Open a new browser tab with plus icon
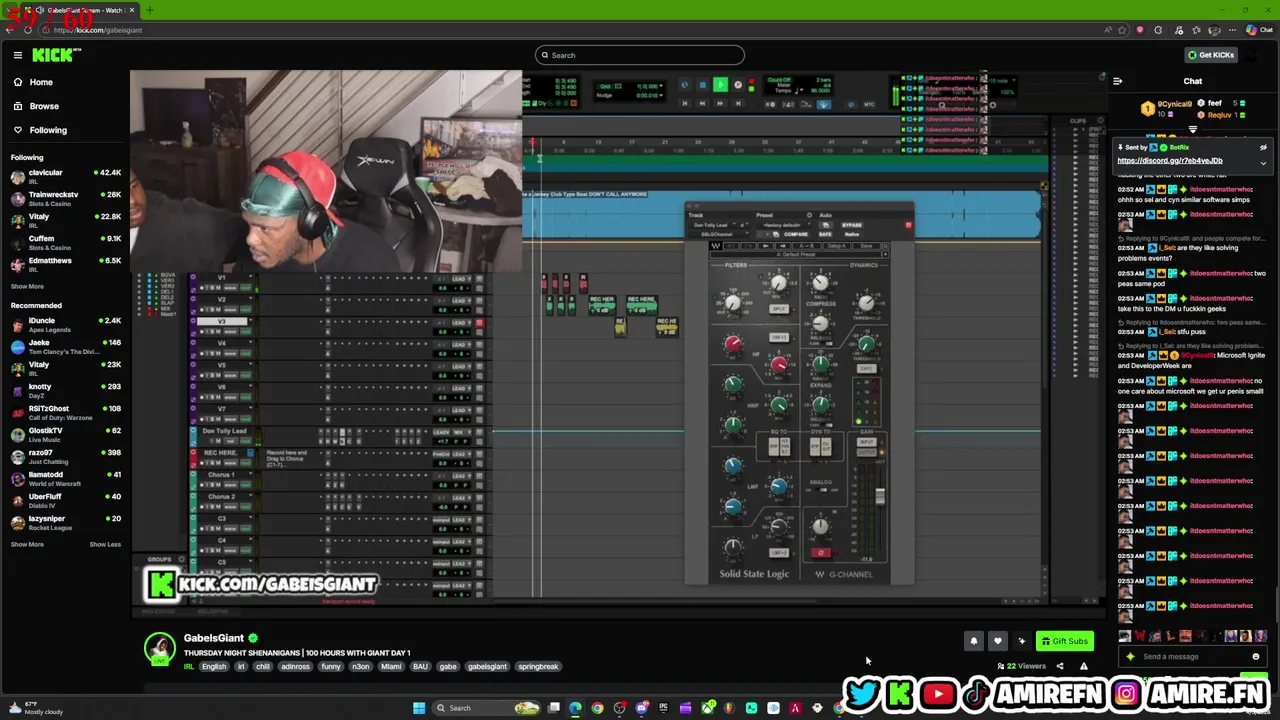This screenshot has width=1280, height=720. (149, 10)
